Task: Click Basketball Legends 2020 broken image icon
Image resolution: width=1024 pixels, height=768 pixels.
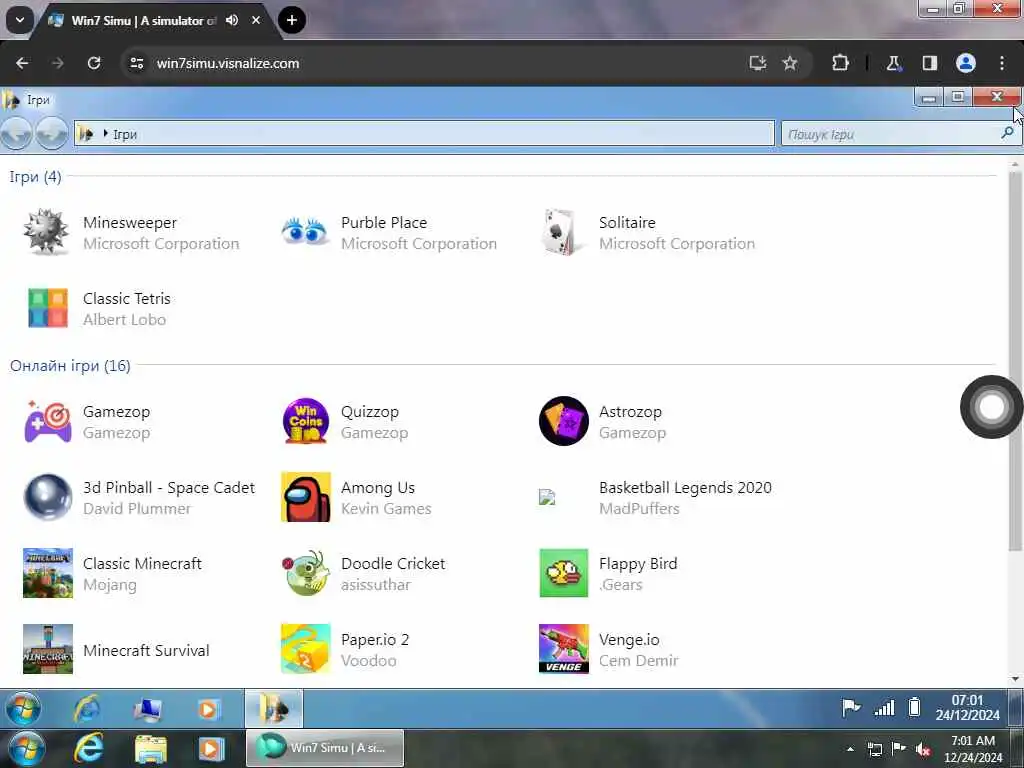Action: (x=547, y=497)
